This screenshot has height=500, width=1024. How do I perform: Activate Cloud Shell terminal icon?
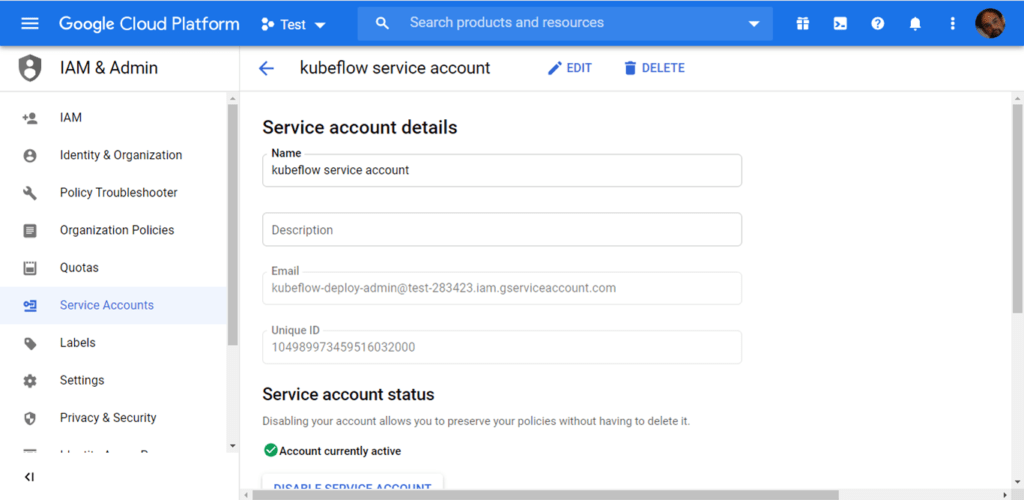point(840,23)
